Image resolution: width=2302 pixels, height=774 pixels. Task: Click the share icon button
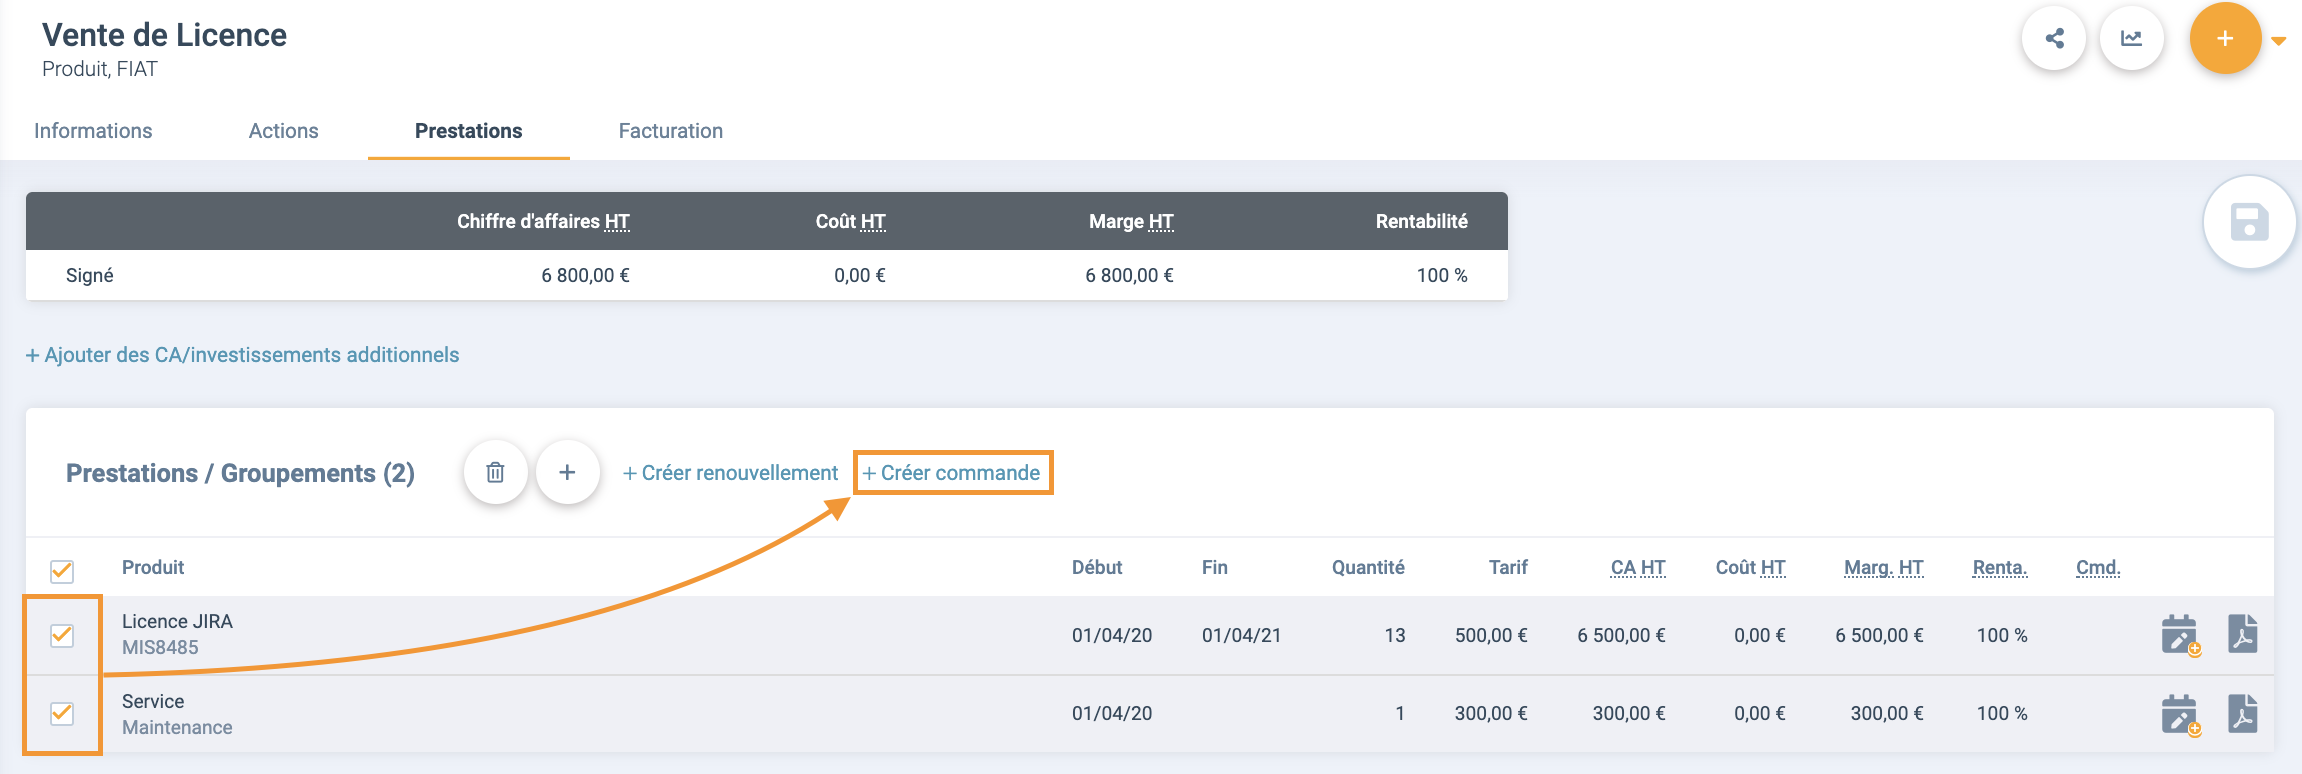tap(2054, 39)
